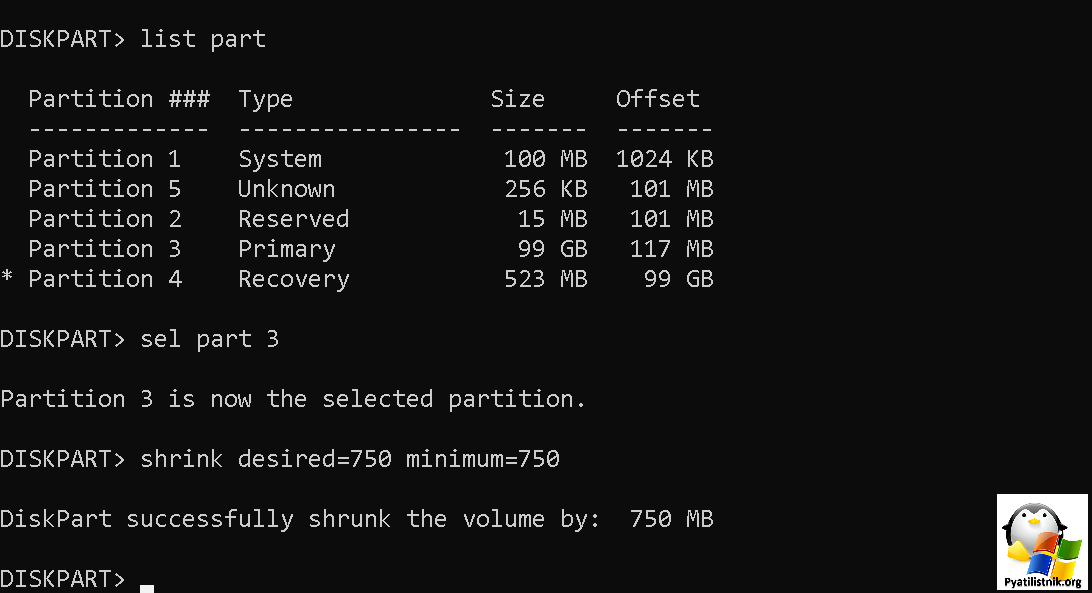This screenshot has height=593, width=1092.
Task: Click the '99 GB' size value of Partition 3
Action: click(x=552, y=249)
